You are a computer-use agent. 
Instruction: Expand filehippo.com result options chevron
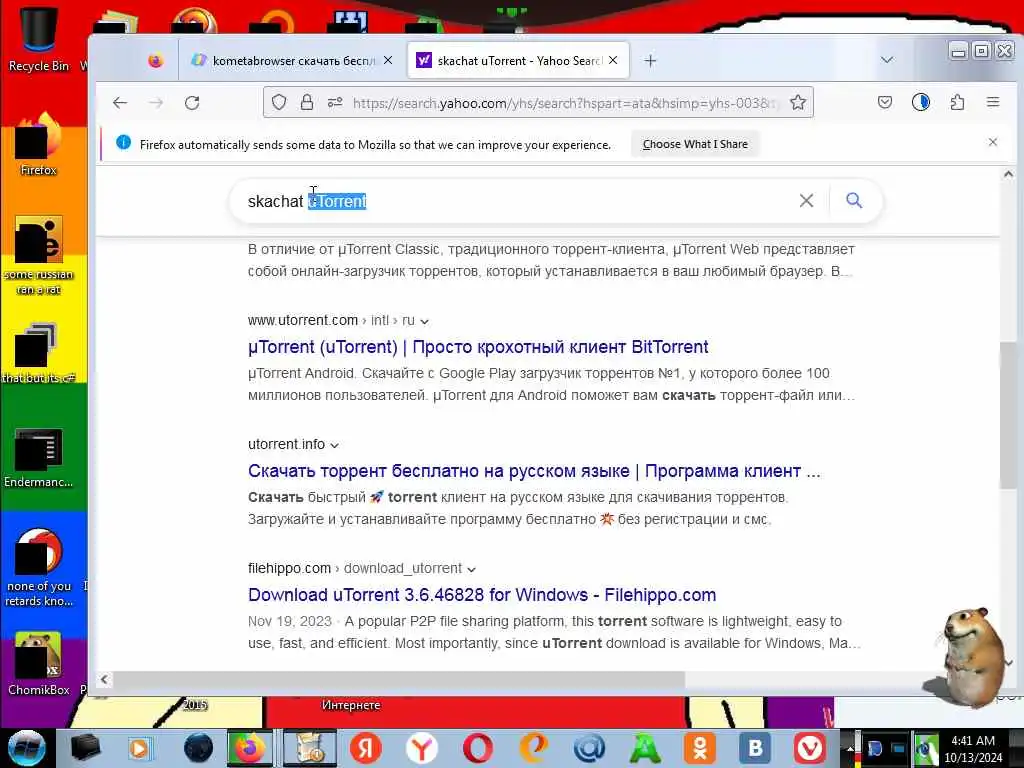[472, 569]
